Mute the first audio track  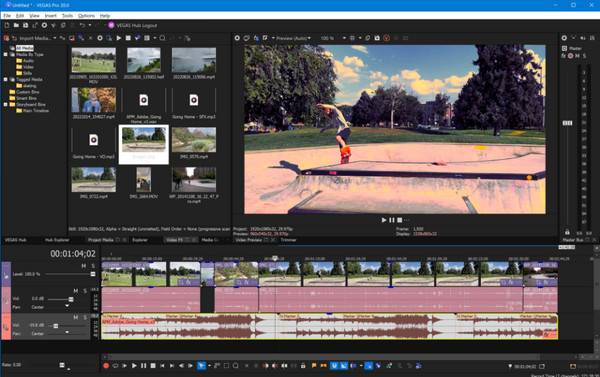pyautogui.click(x=76, y=291)
